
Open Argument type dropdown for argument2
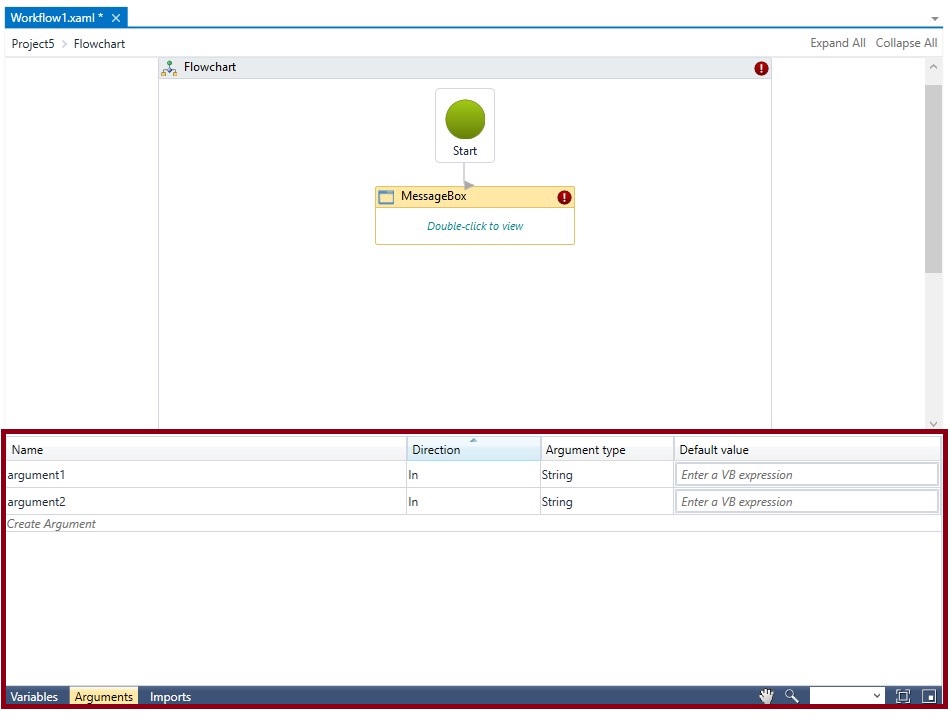coord(606,502)
